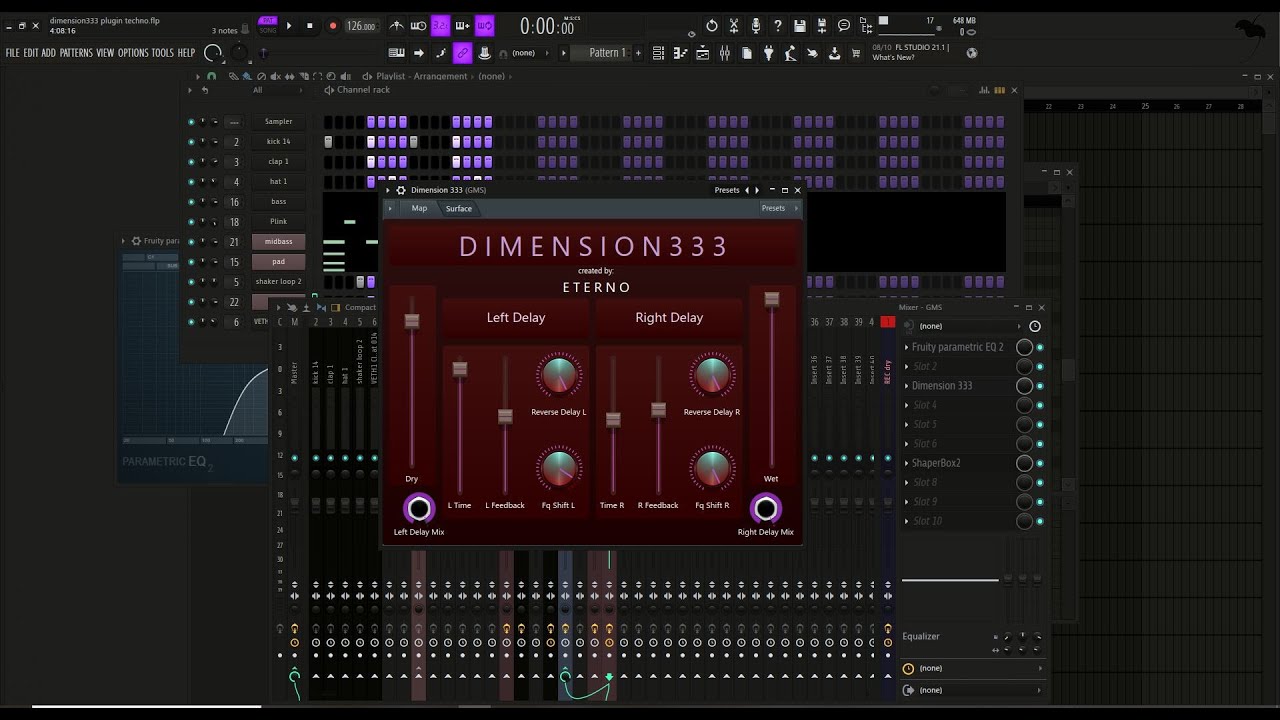Click the save project floppy icon
This screenshot has width=1280, height=720.
(x=800, y=26)
